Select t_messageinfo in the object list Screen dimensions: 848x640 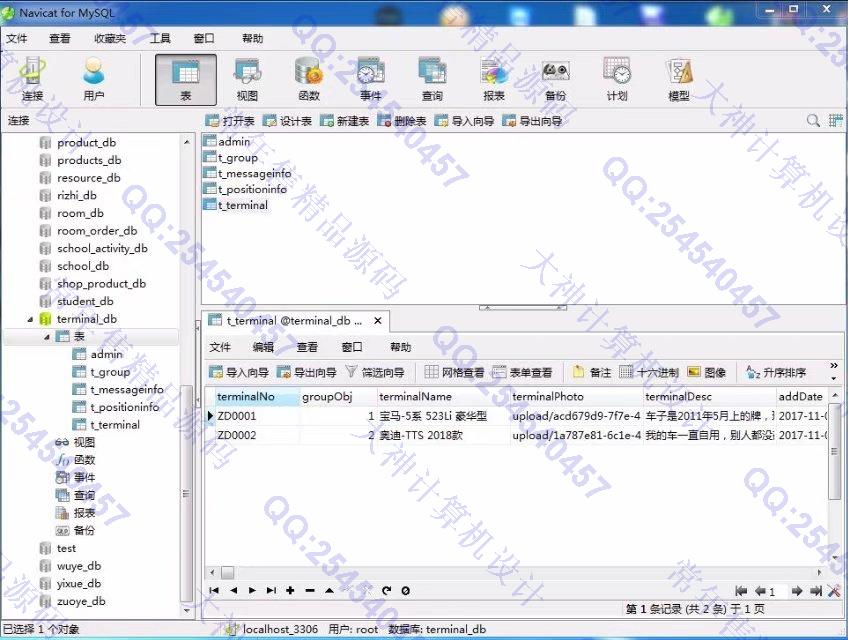click(x=248, y=174)
